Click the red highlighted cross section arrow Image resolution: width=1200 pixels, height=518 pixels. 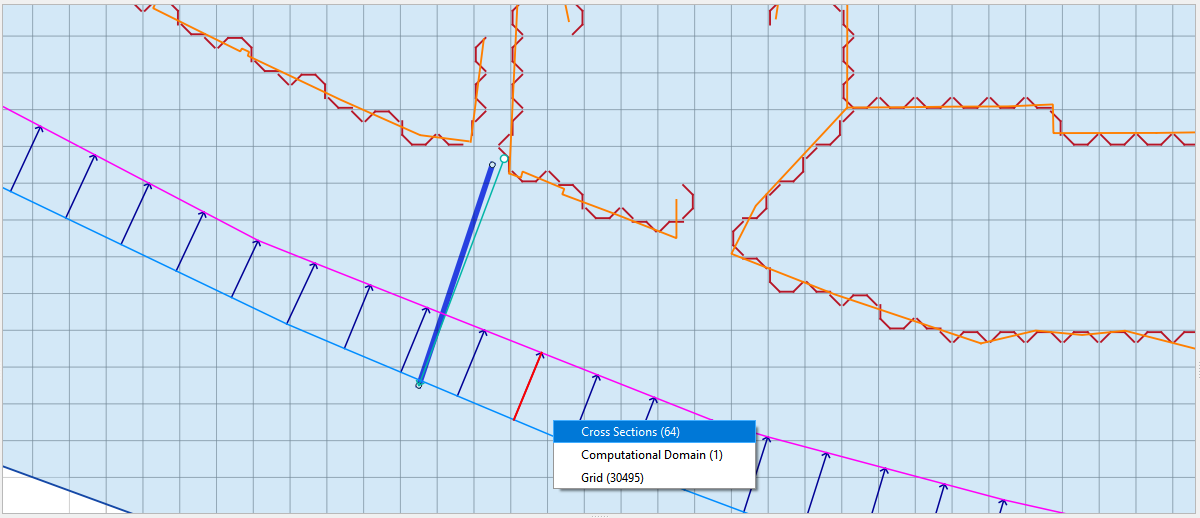click(528, 386)
